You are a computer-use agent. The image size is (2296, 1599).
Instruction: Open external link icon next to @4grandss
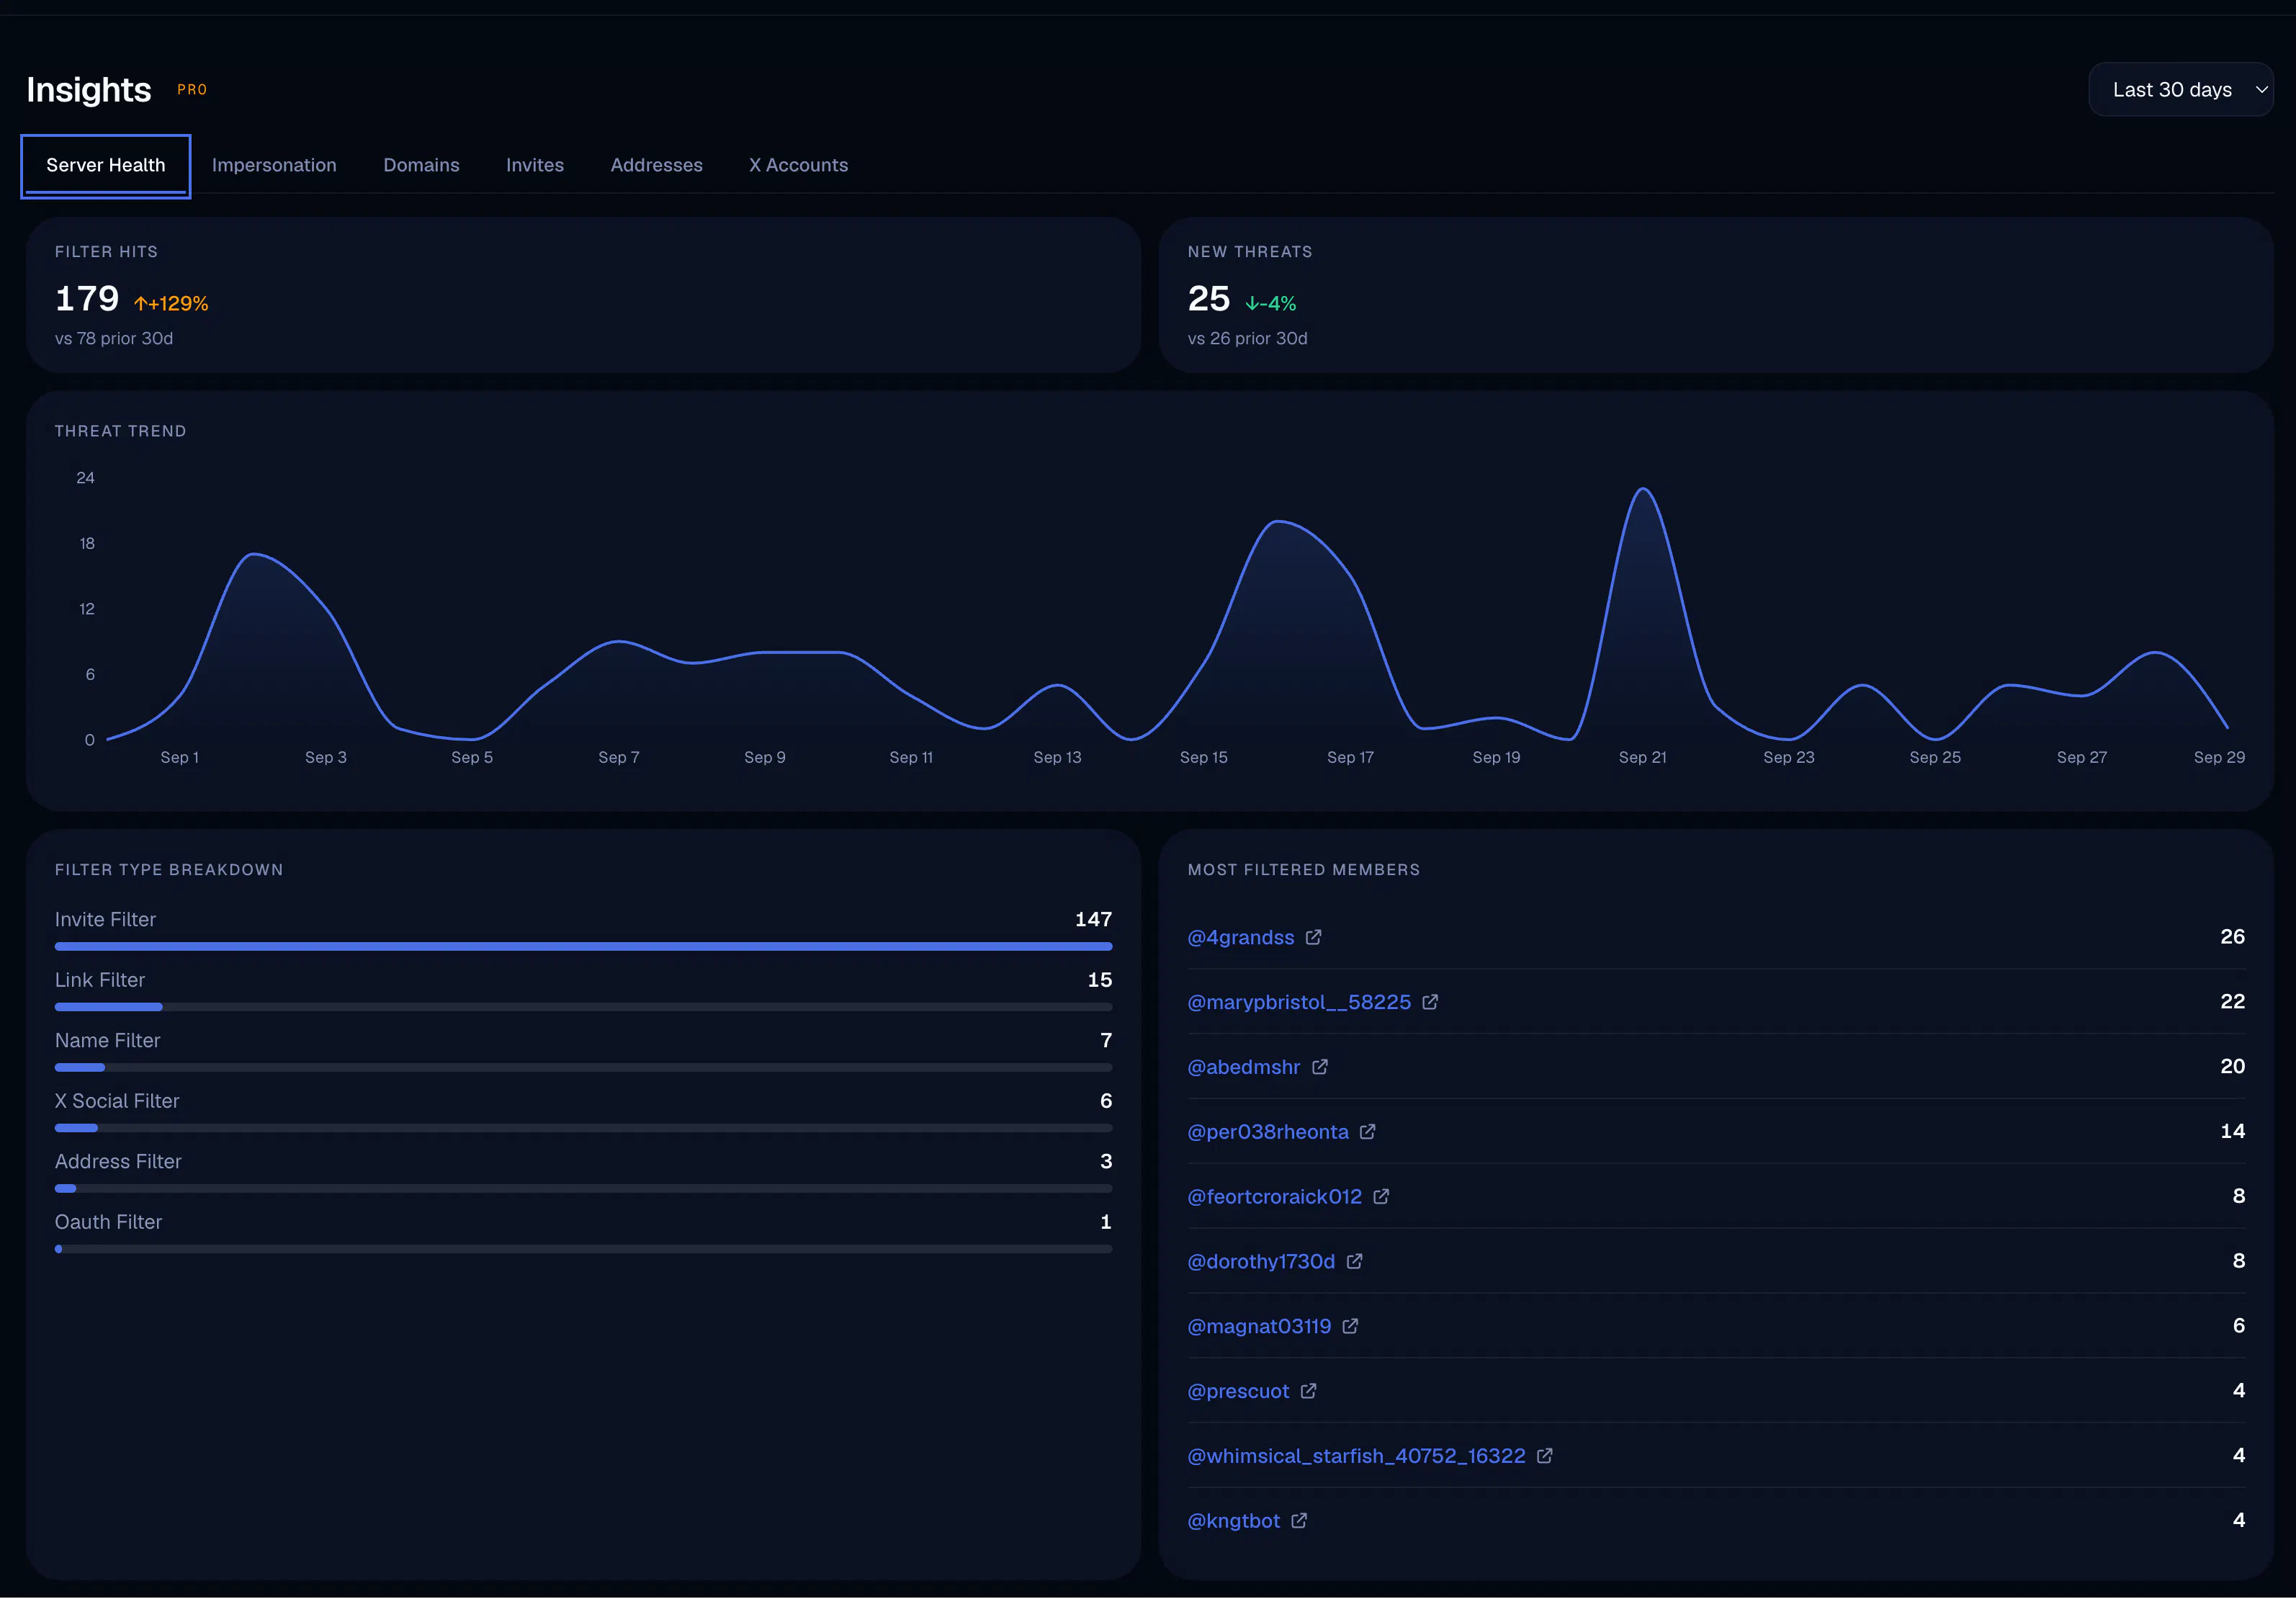click(x=1313, y=937)
